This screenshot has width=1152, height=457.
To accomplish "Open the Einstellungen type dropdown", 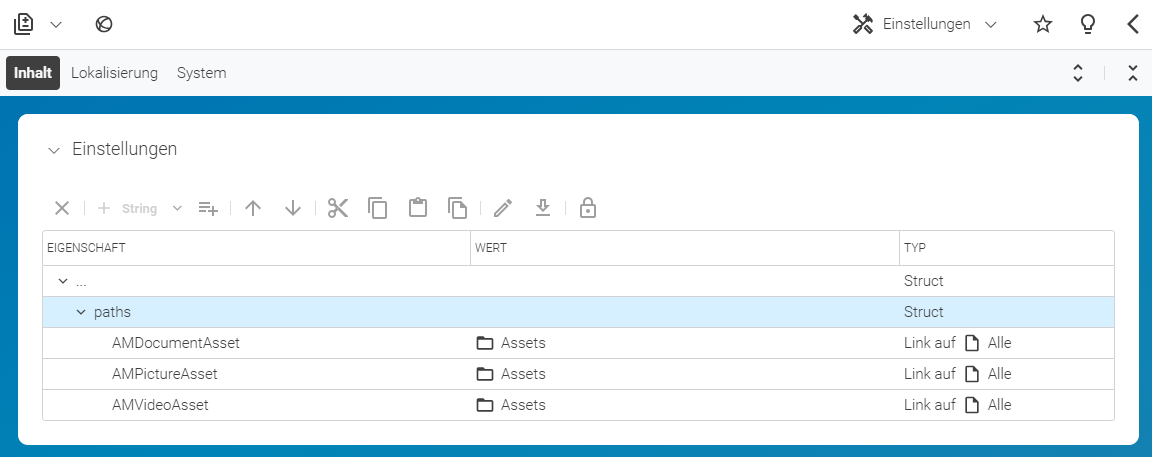I will click(924, 24).
